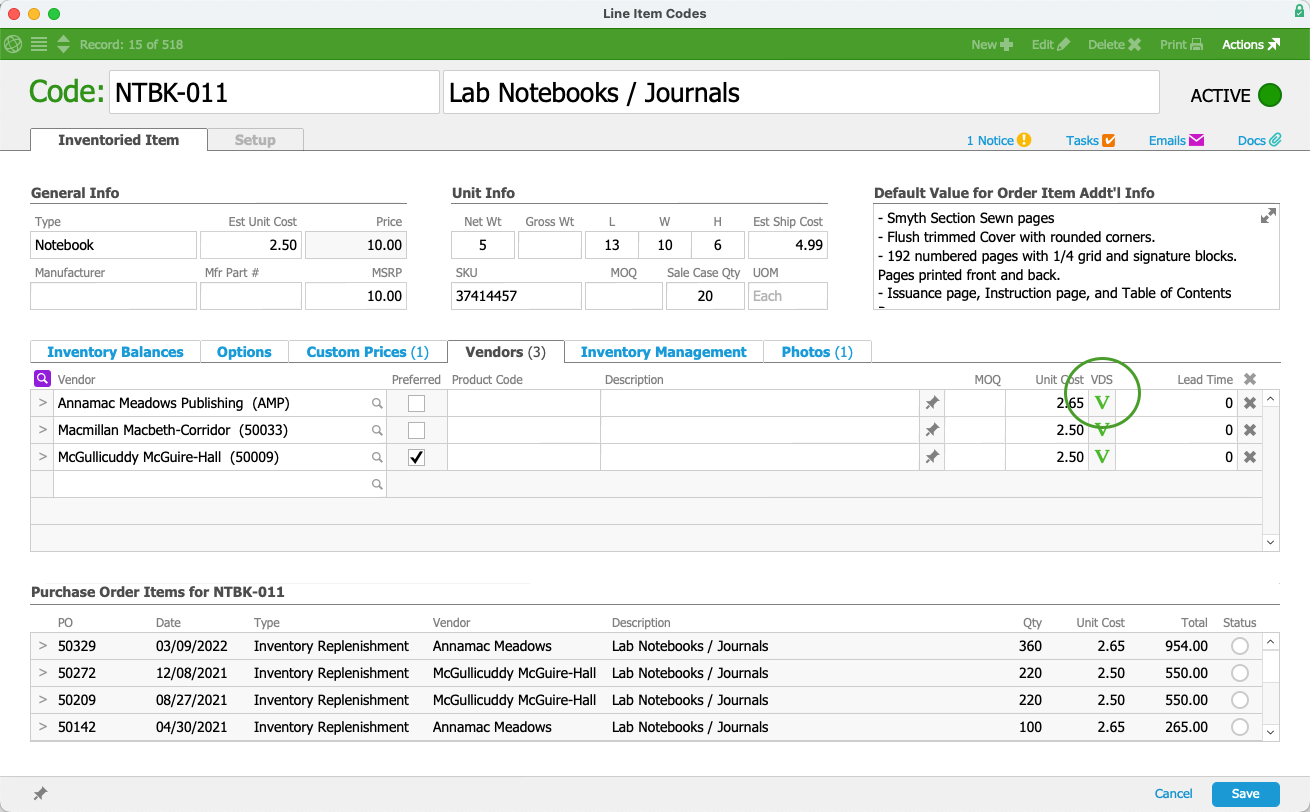The width and height of the screenshot is (1310, 812).
Task: Click the pin icon in McGullicuddy McGuire-Hall vendor row
Action: [x=932, y=457]
